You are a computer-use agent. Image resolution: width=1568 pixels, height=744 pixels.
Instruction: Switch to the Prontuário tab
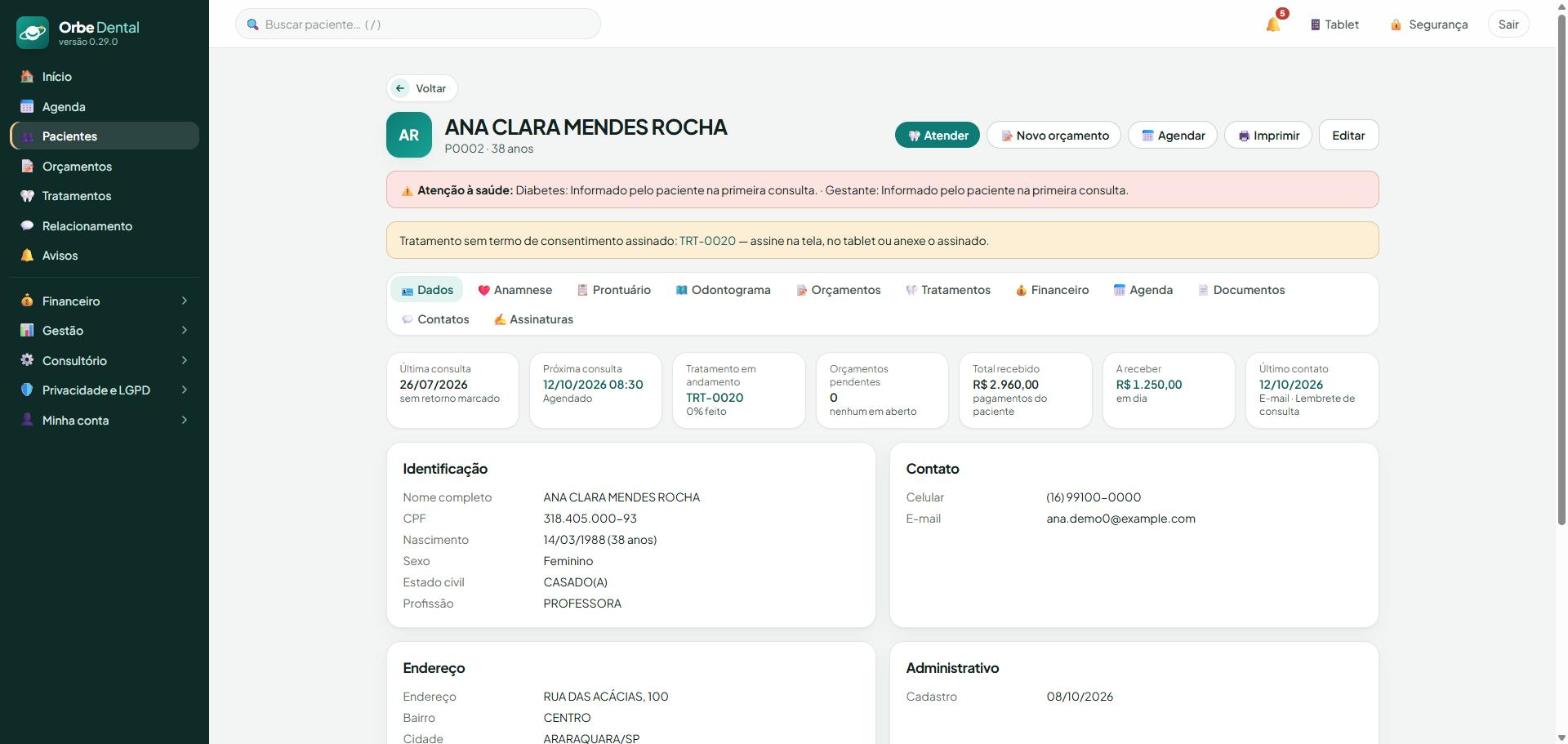(x=613, y=290)
